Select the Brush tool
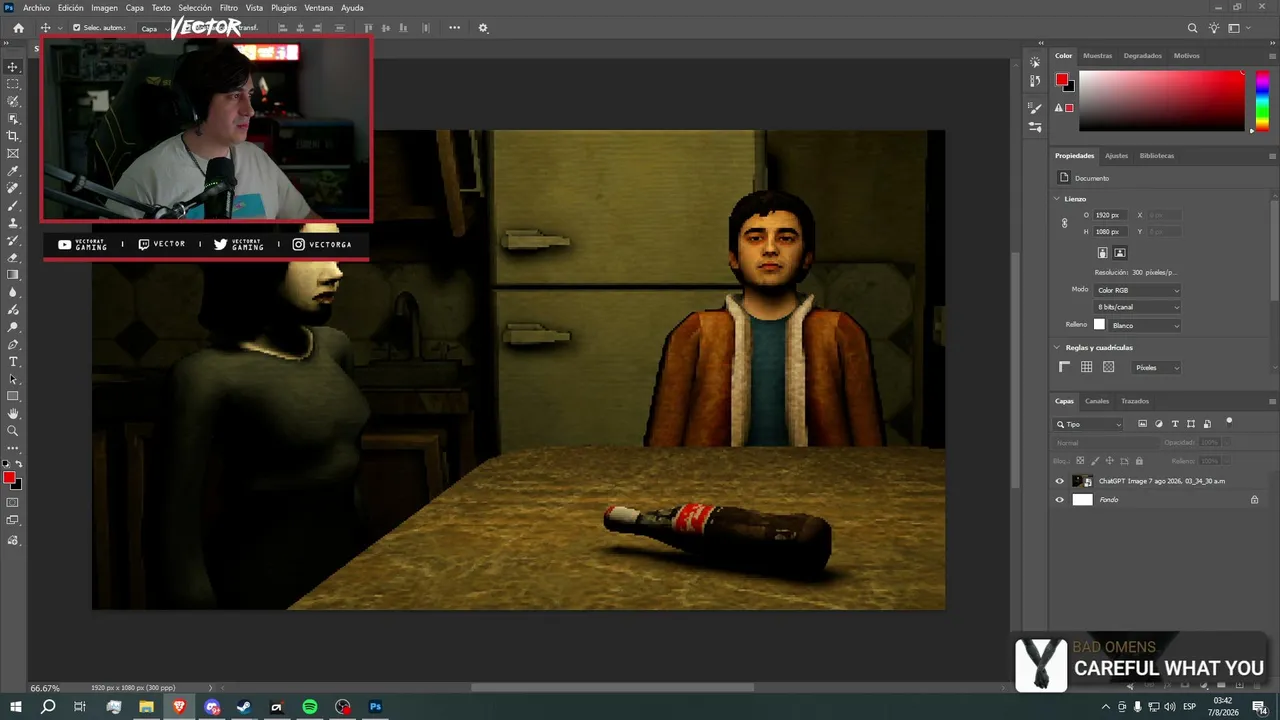Image resolution: width=1280 pixels, height=720 pixels. coord(13,205)
